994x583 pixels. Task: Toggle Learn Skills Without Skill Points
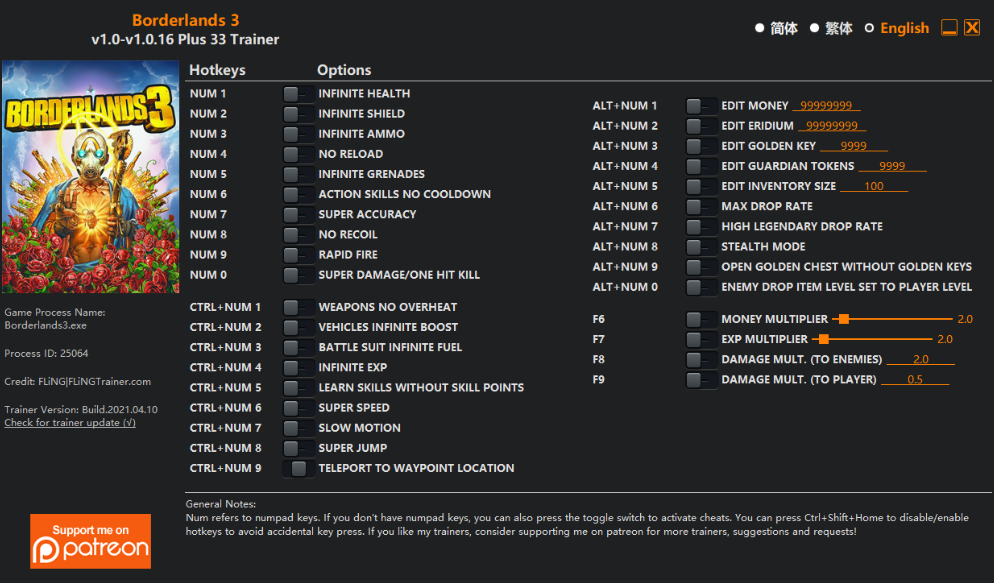pos(298,388)
